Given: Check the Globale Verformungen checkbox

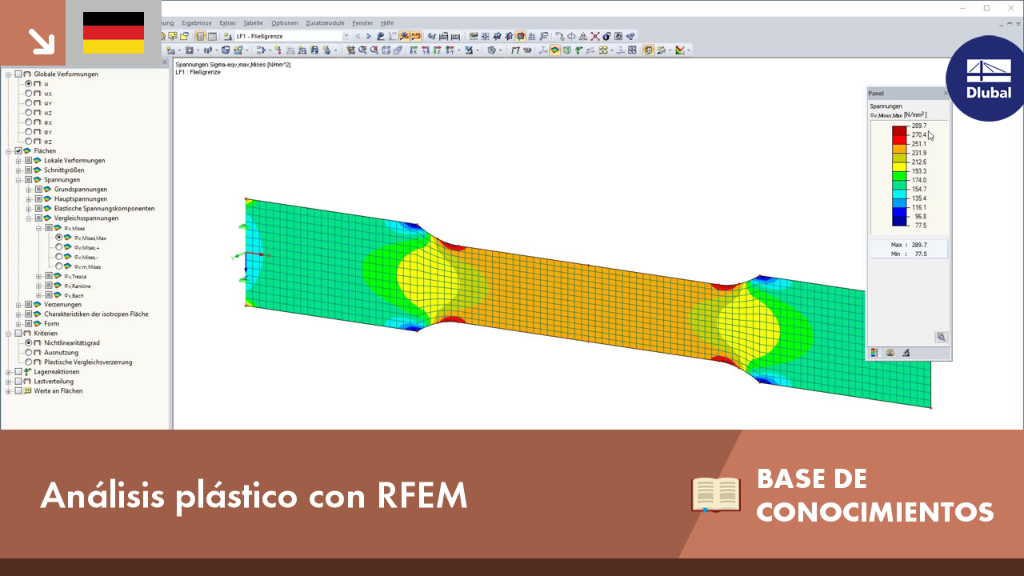Looking at the screenshot, I should click(18, 74).
